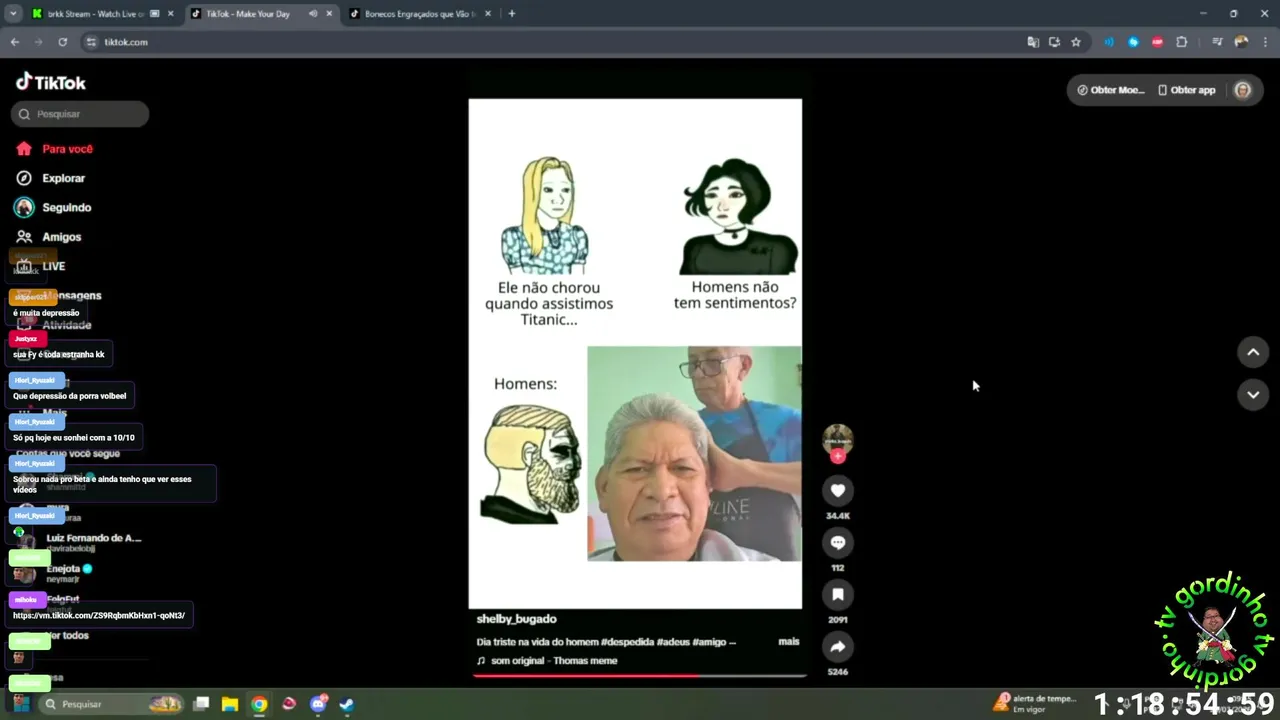Seek on the video progress bar
1280x720 pixels.
tap(639, 676)
